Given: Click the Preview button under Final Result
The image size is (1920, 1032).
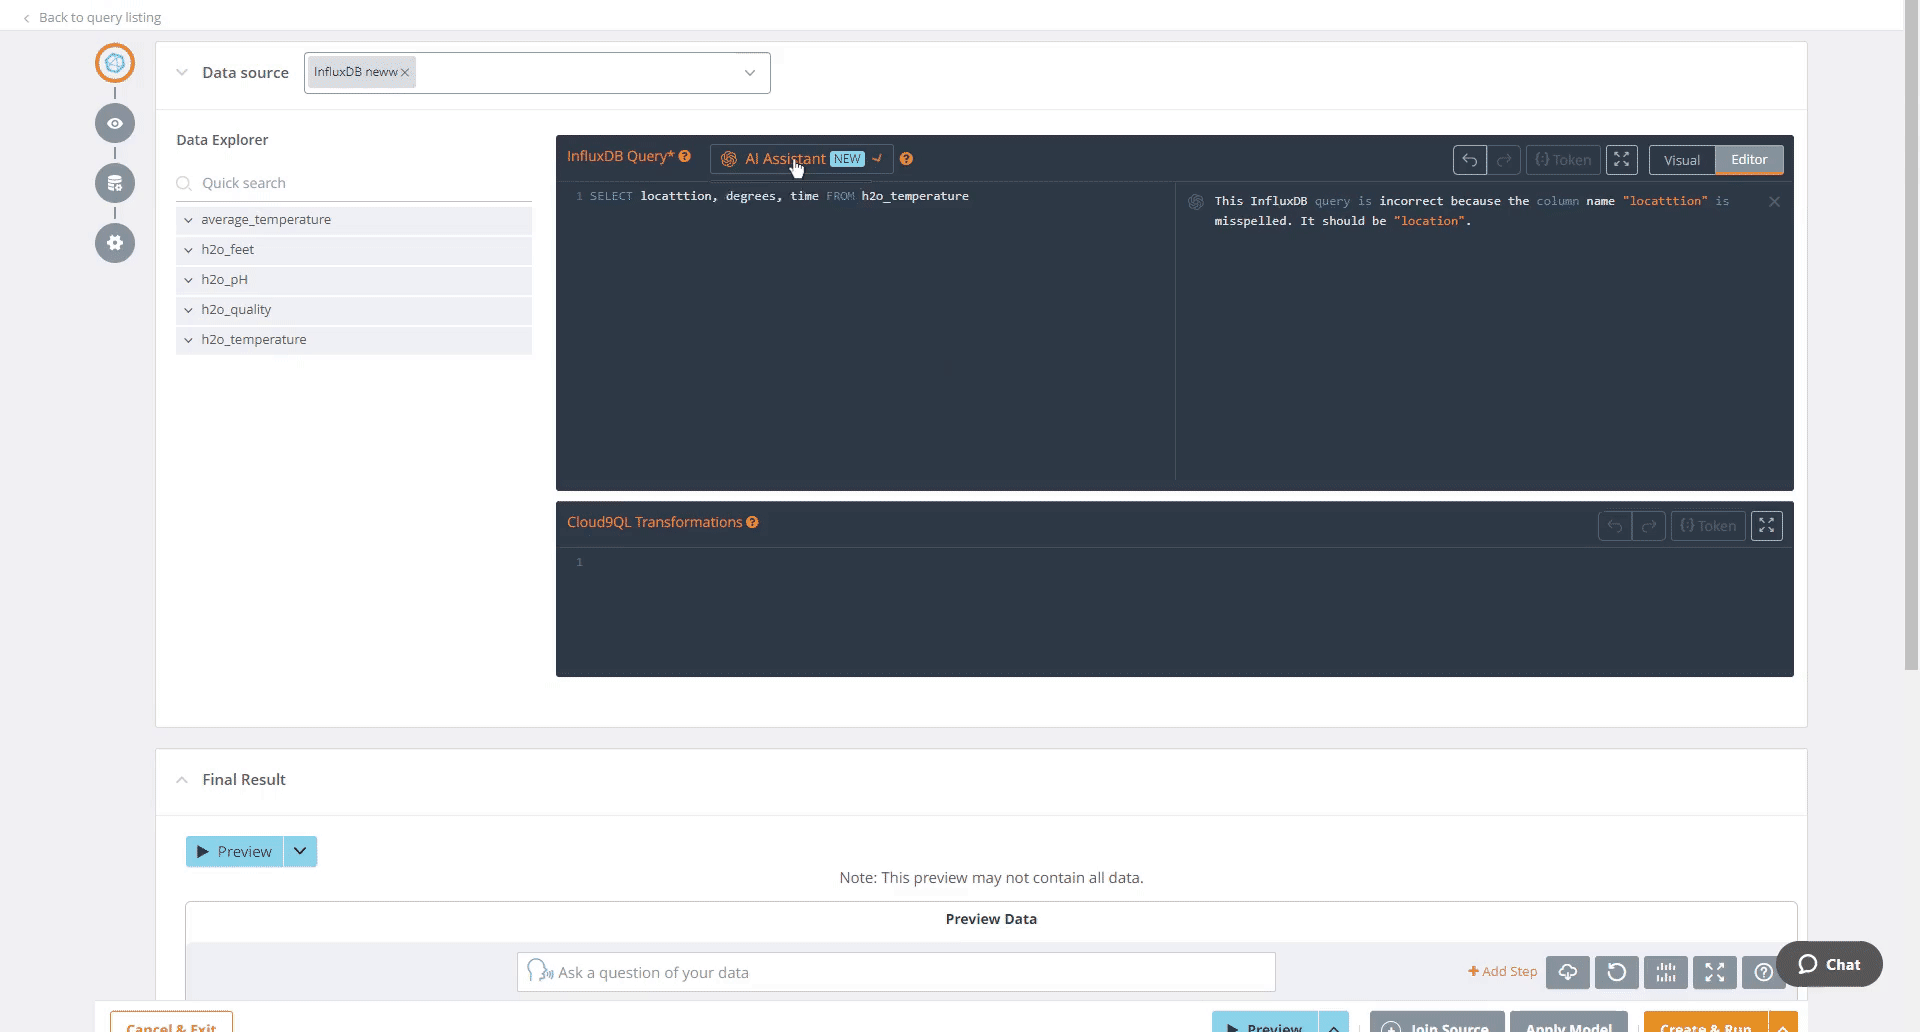Looking at the screenshot, I should click(x=233, y=851).
